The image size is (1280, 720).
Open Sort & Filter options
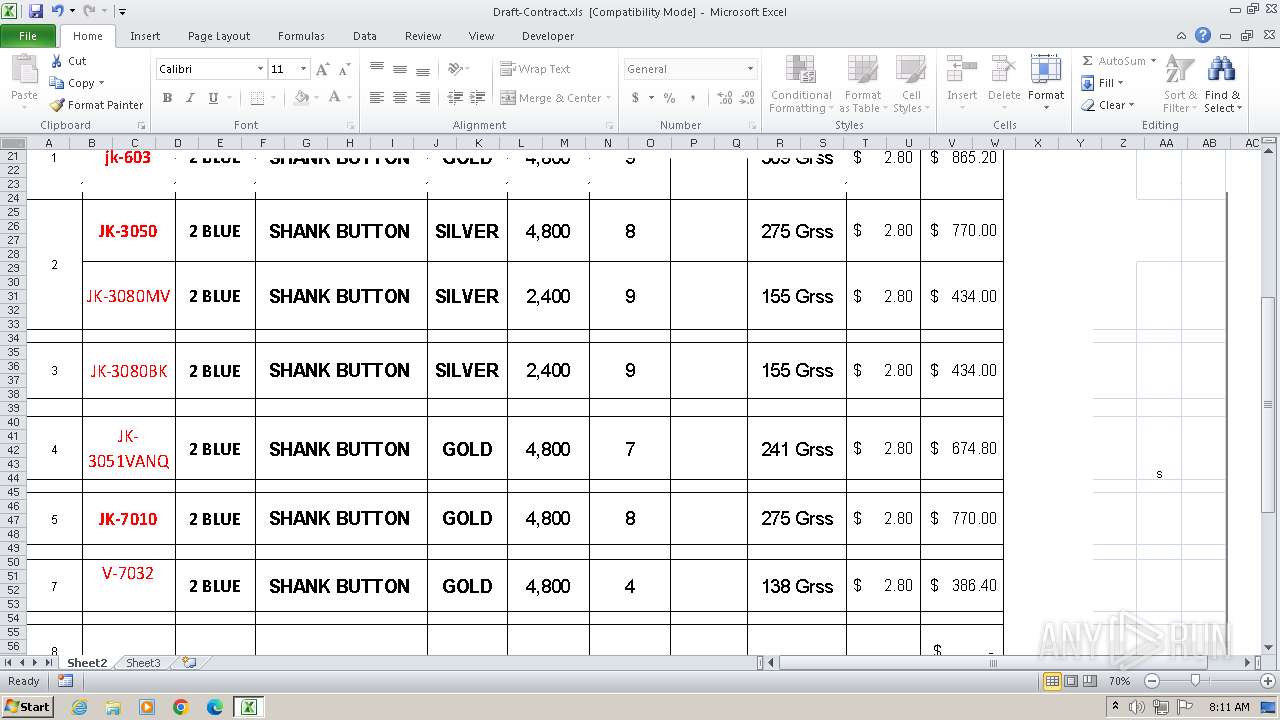tap(1179, 85)
